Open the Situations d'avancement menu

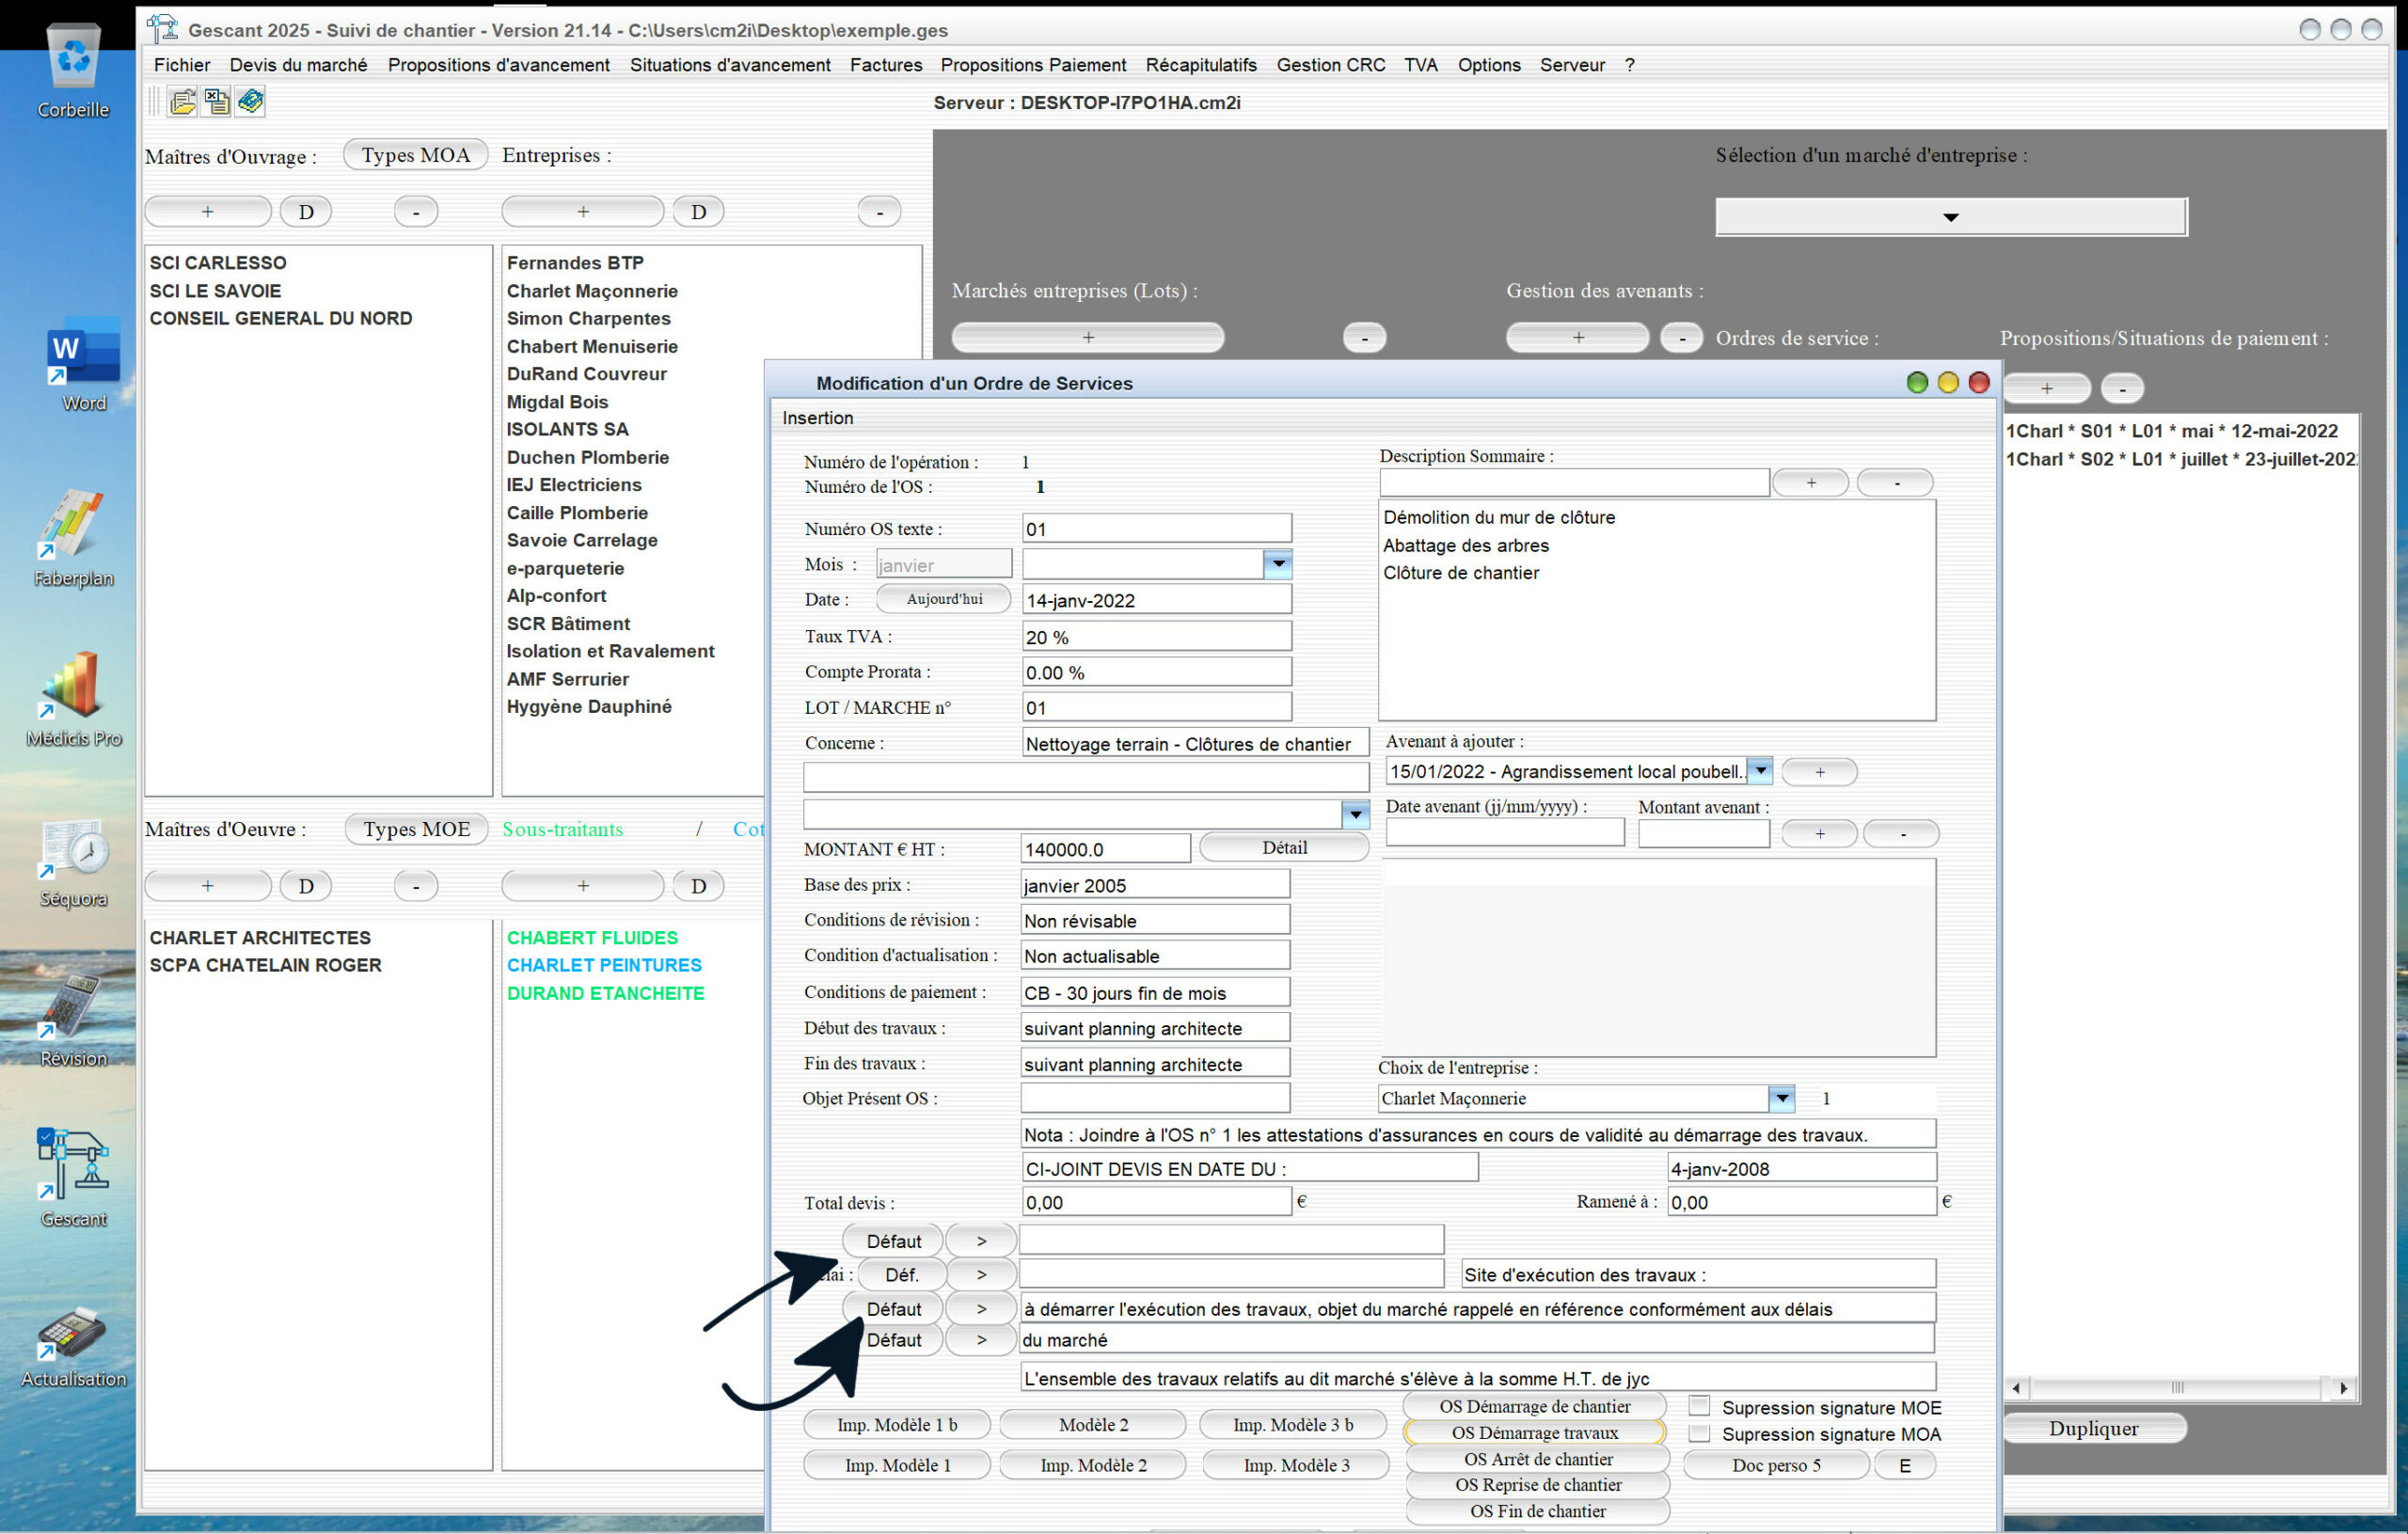[729, 65]
